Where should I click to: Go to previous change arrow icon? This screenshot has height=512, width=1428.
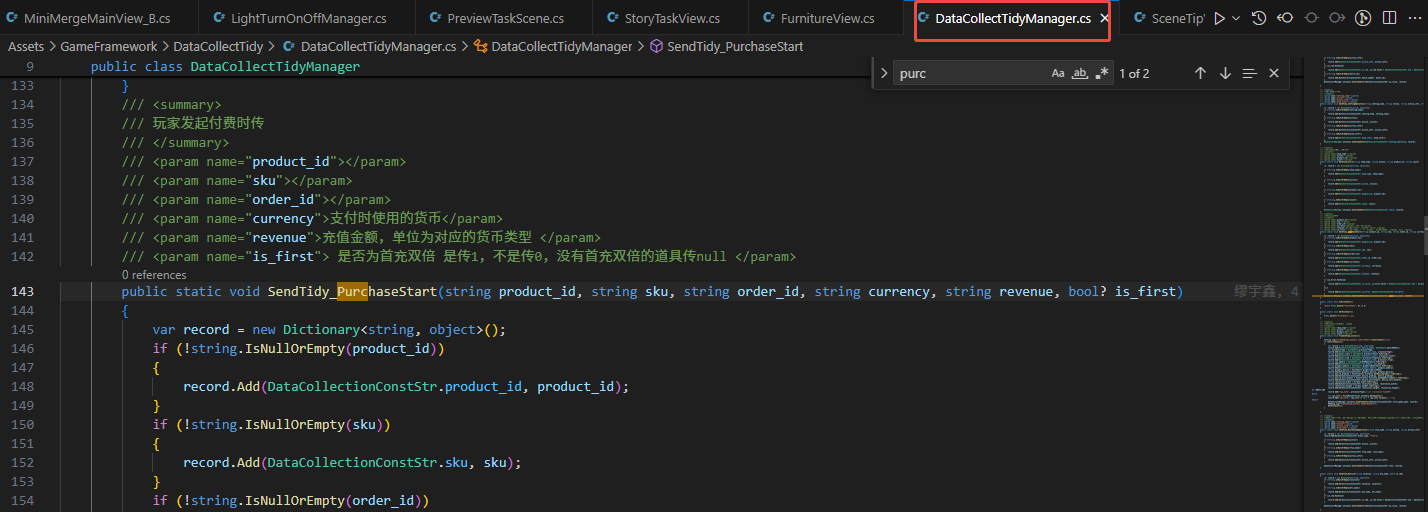coord(1285,18)
